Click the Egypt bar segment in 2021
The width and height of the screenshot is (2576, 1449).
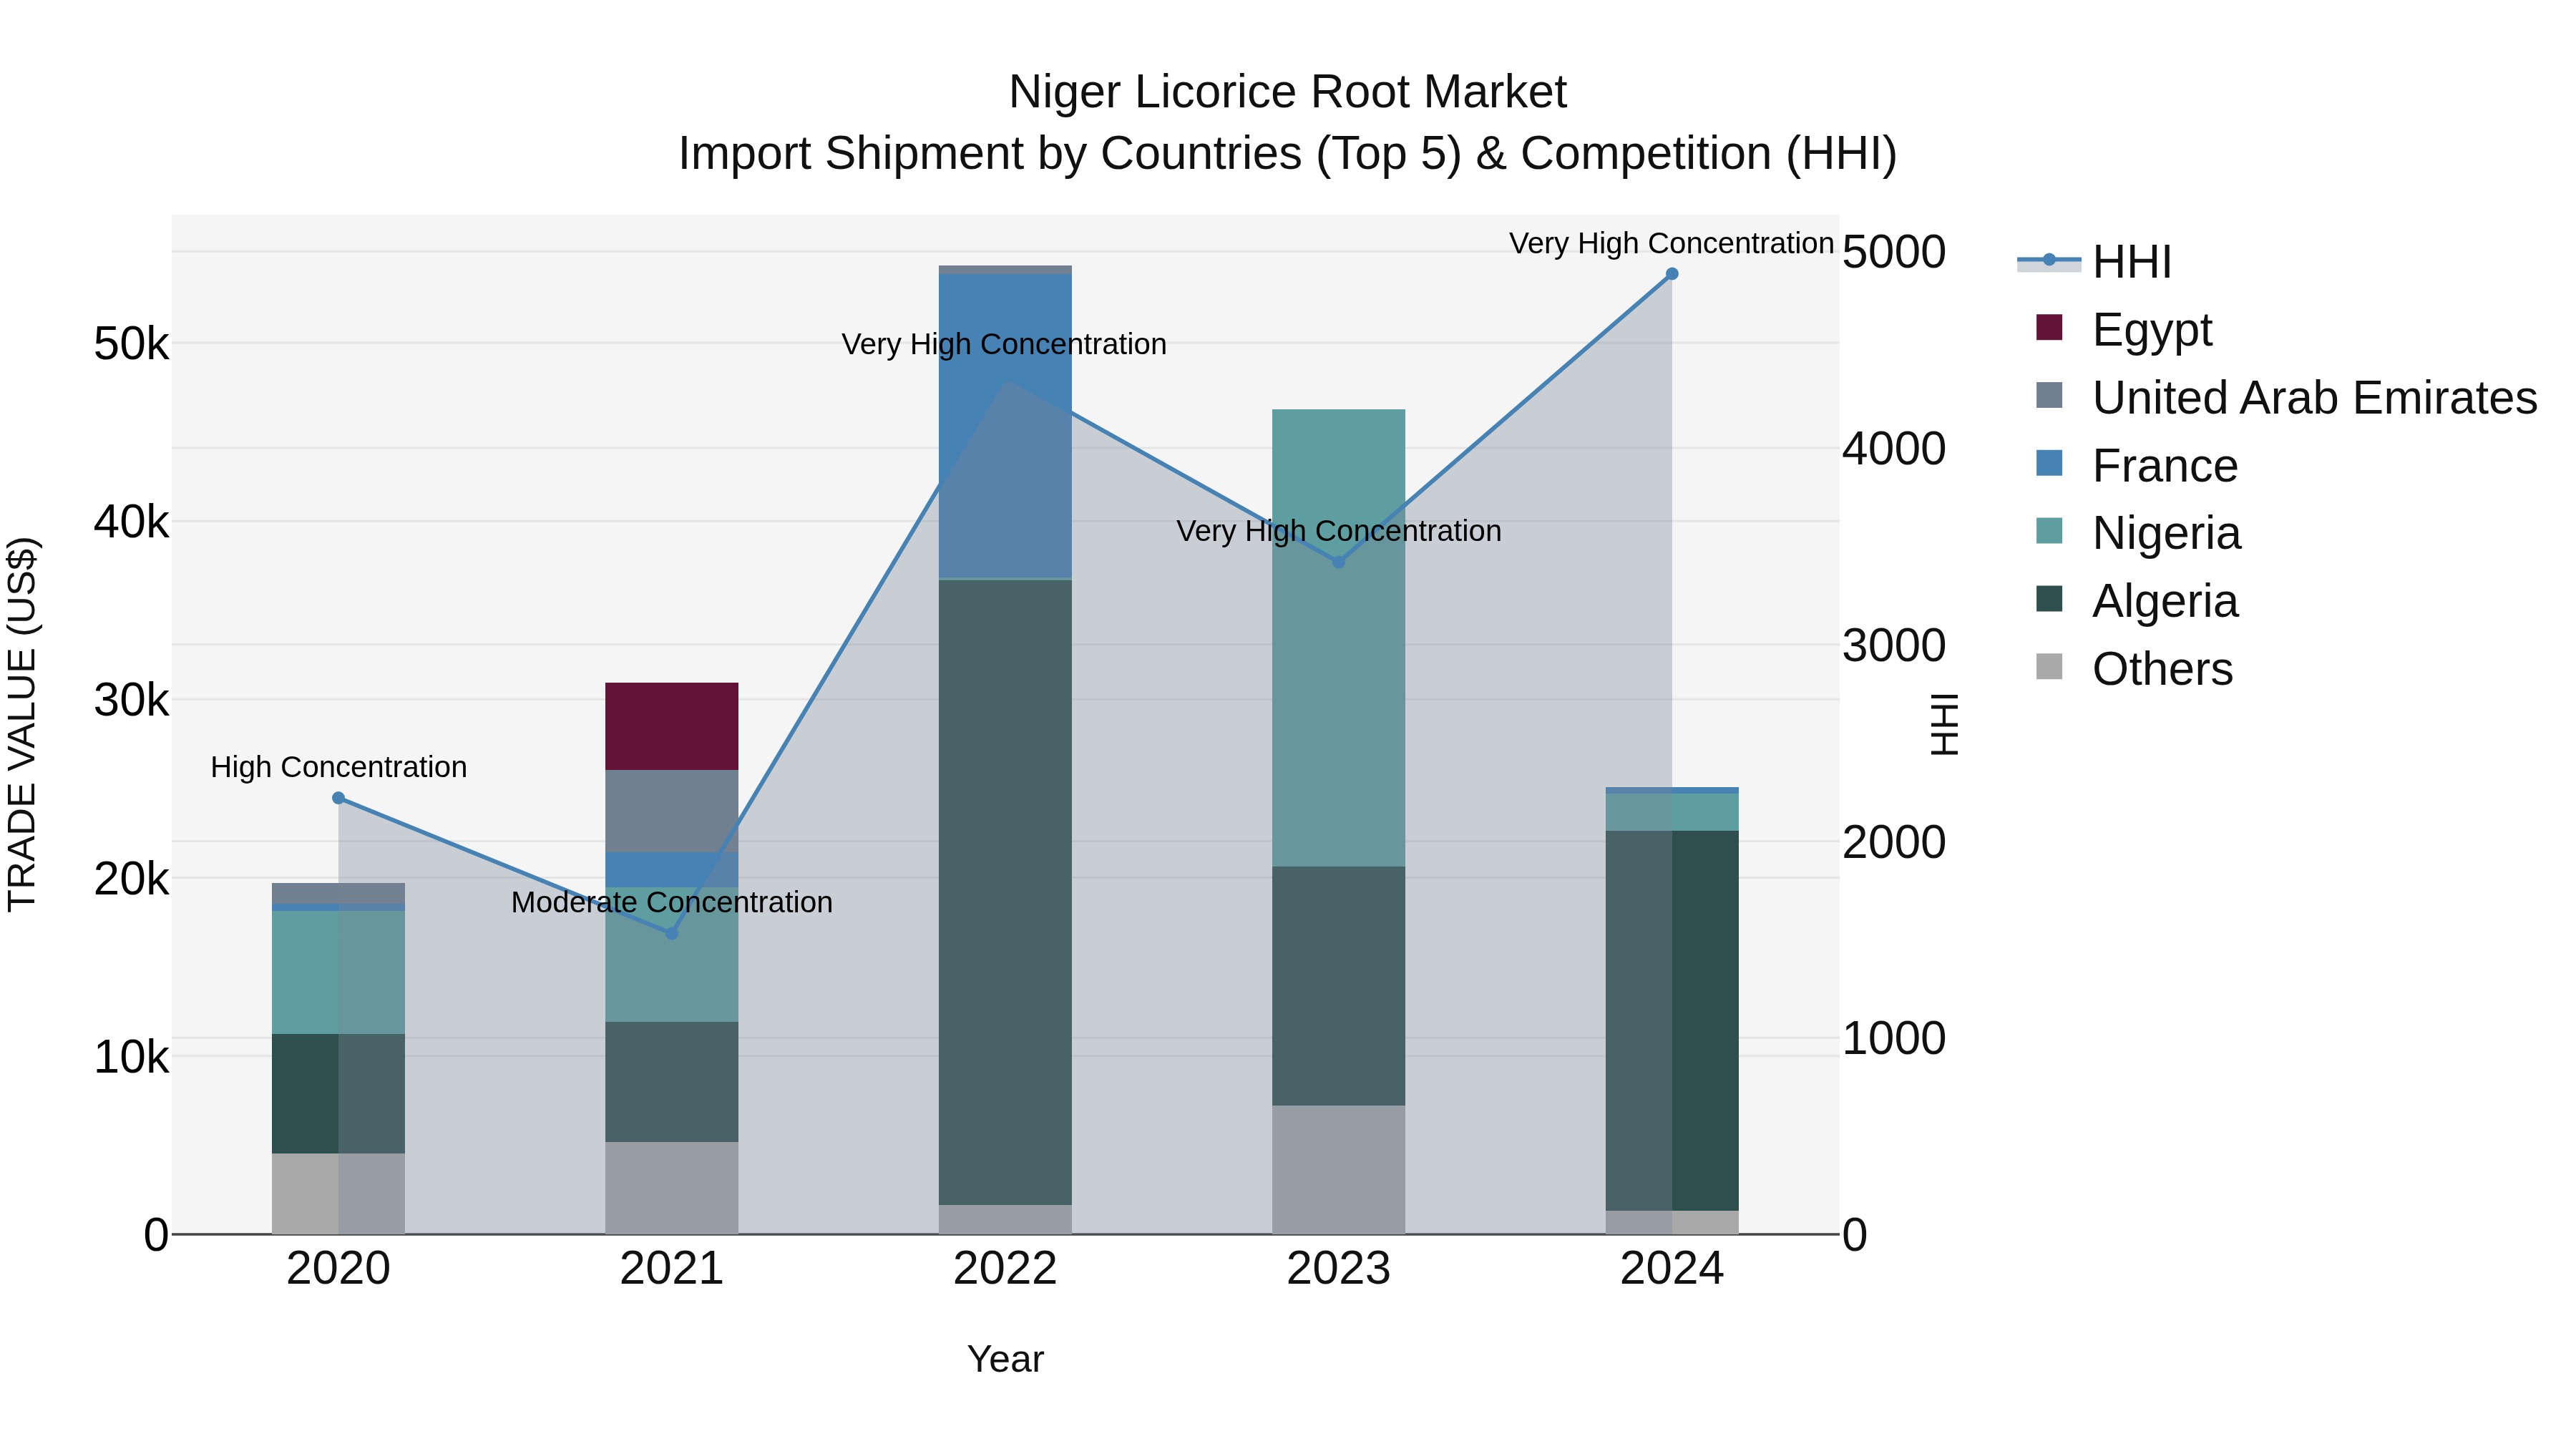click(x=672, y=726)
